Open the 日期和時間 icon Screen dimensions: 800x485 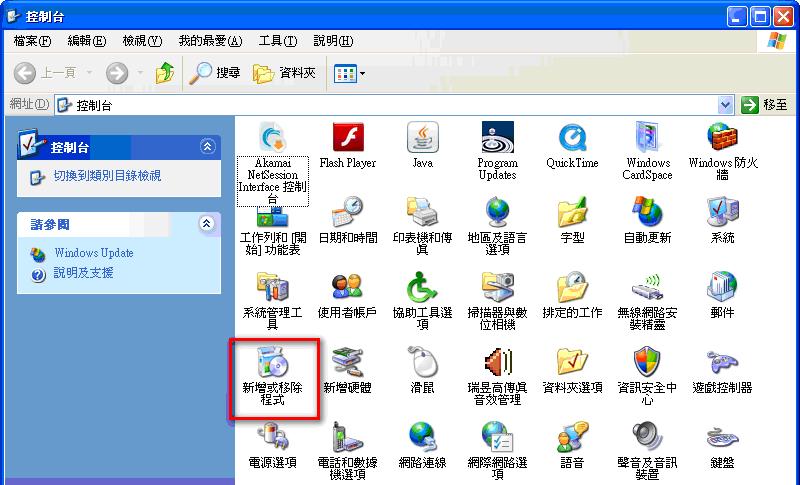pos(347,212)
